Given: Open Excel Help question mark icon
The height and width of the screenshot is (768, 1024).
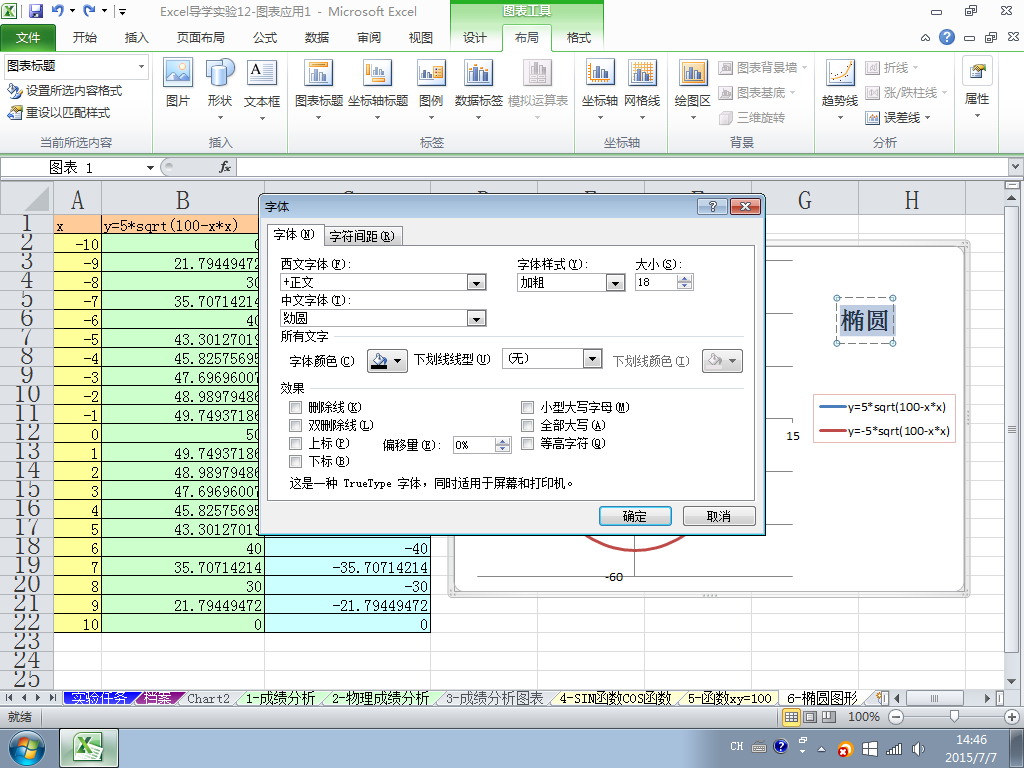Looking at the screenshot, I should click(947, 37).
